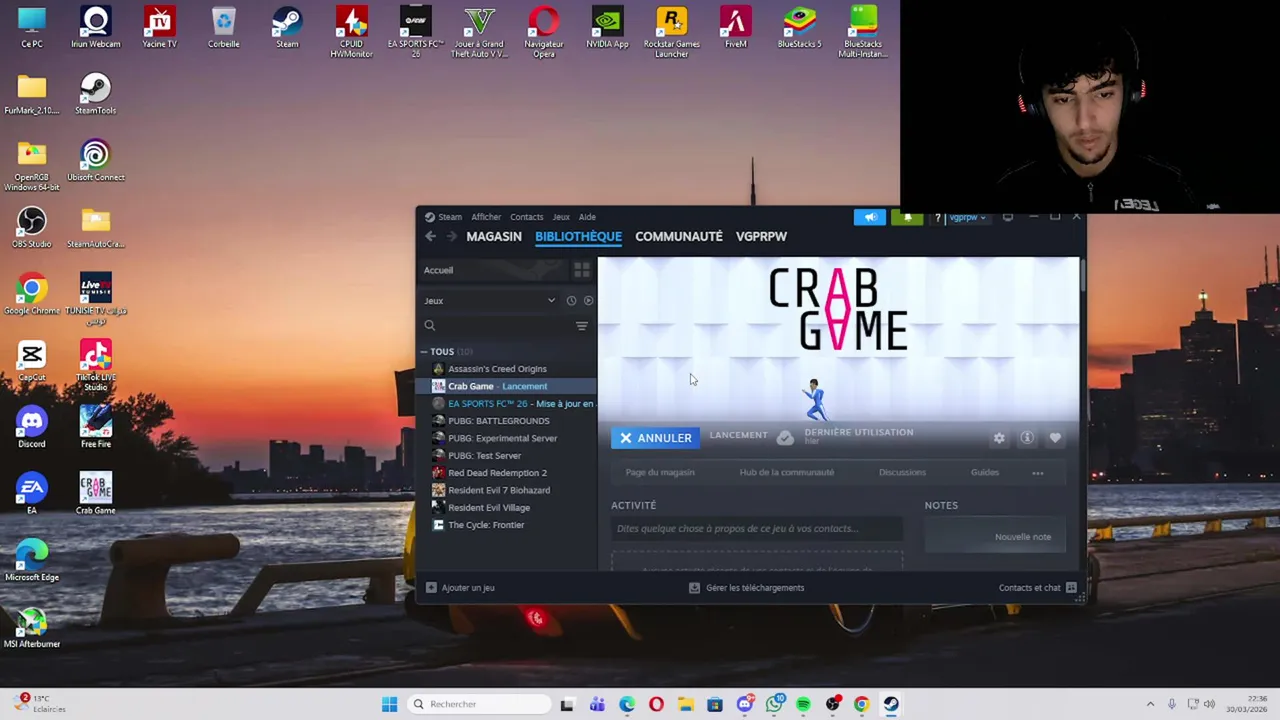Image resolution: width=1280 pixels, height=720 pixels.
Task: Open Guides link
Action: 985,473
